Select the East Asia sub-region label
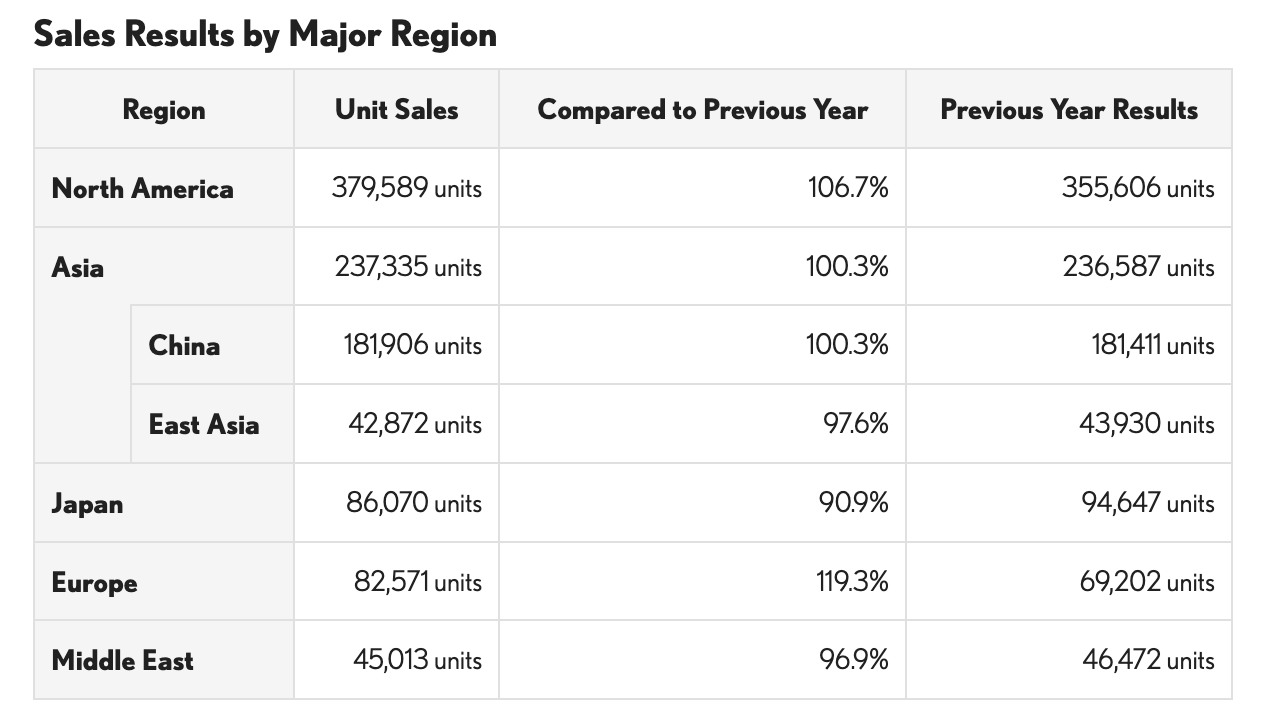The width and height of the screenshot is (1269, 717). (x=204, y=425)
